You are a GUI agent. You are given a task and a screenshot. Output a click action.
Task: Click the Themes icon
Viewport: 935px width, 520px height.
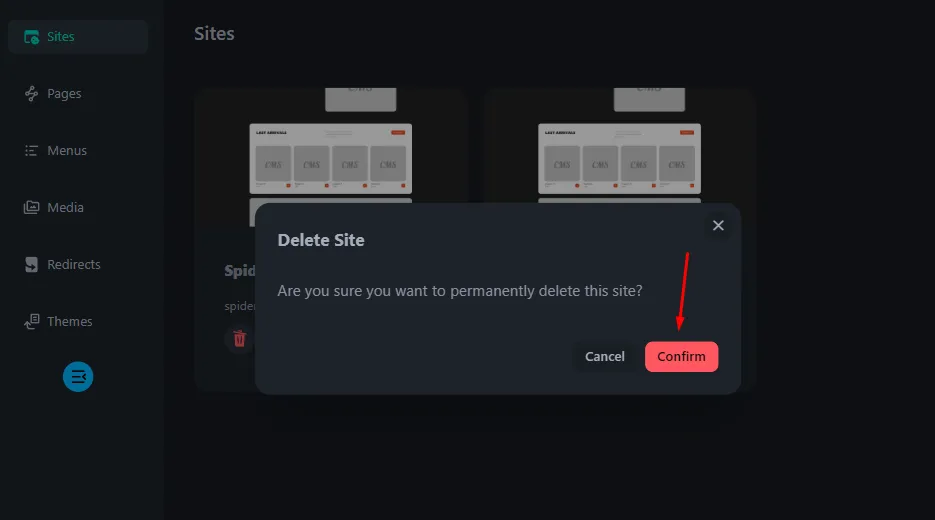click(x=32, y=321)
